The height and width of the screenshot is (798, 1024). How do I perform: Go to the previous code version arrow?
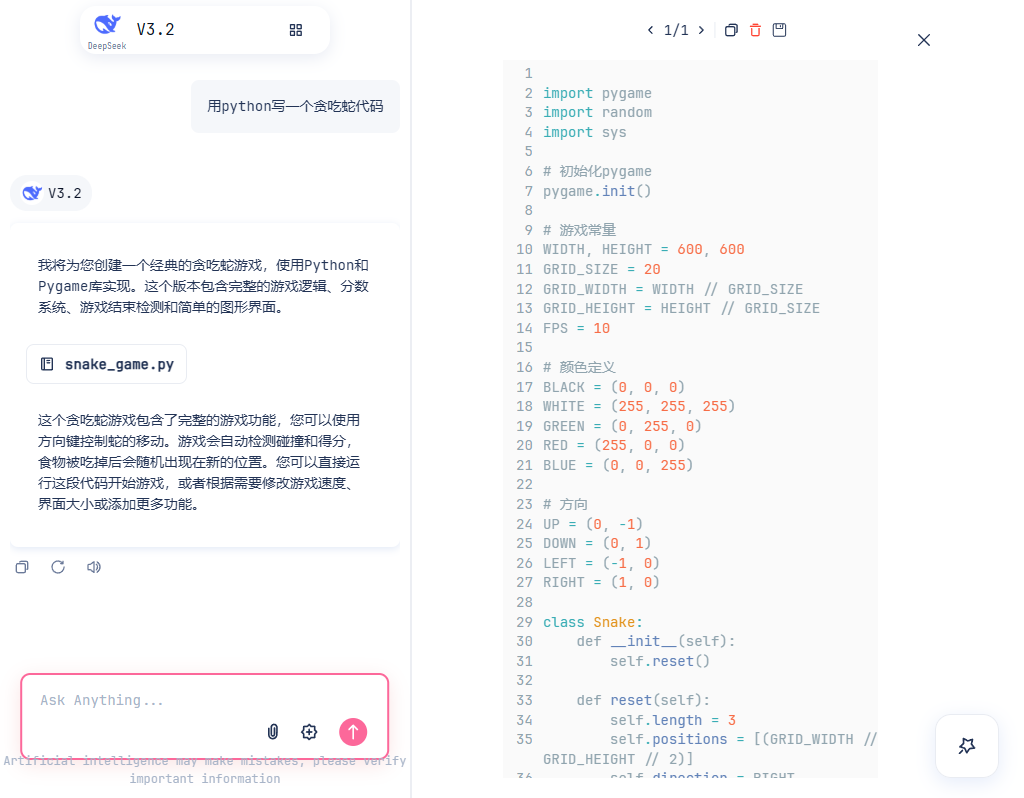point(650,30)
